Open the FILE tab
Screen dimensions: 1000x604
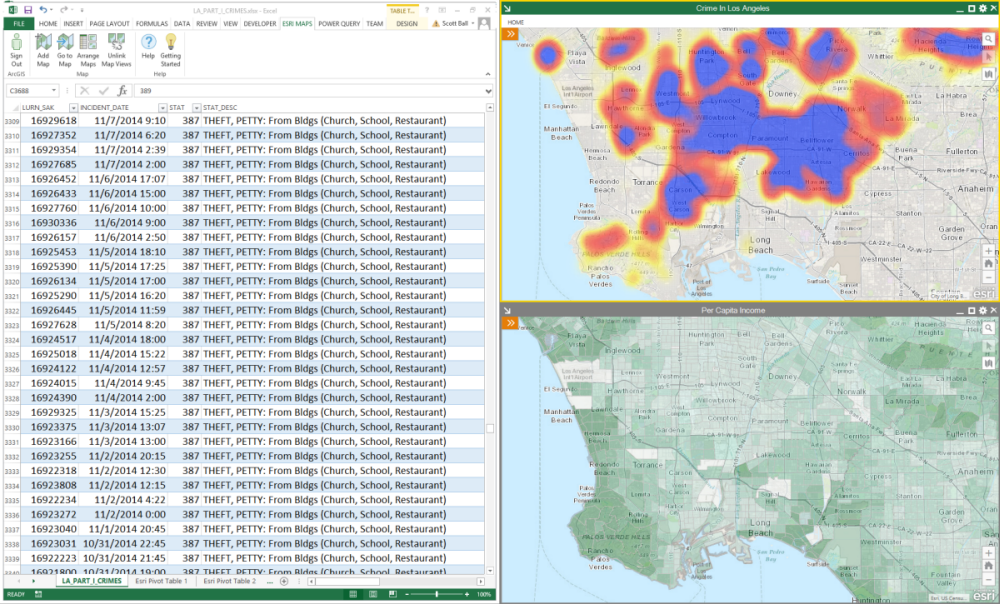pos(18,24)
